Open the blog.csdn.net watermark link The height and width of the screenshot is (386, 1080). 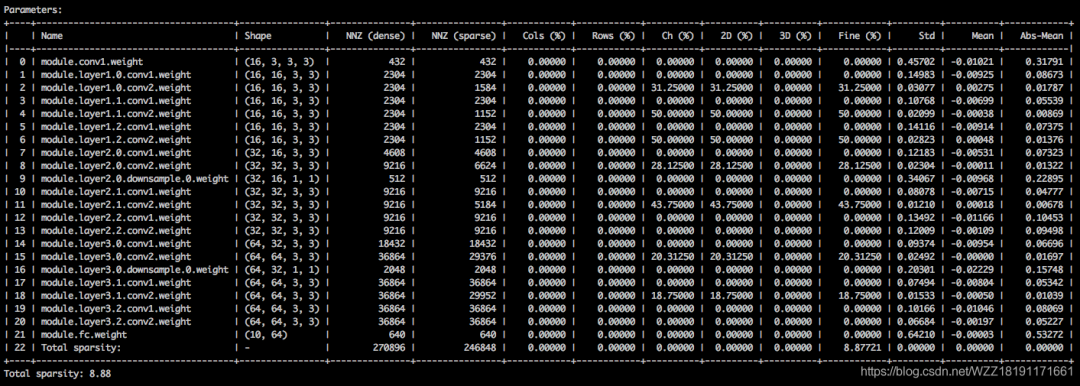pyautogui.click(x=969, y=373)
